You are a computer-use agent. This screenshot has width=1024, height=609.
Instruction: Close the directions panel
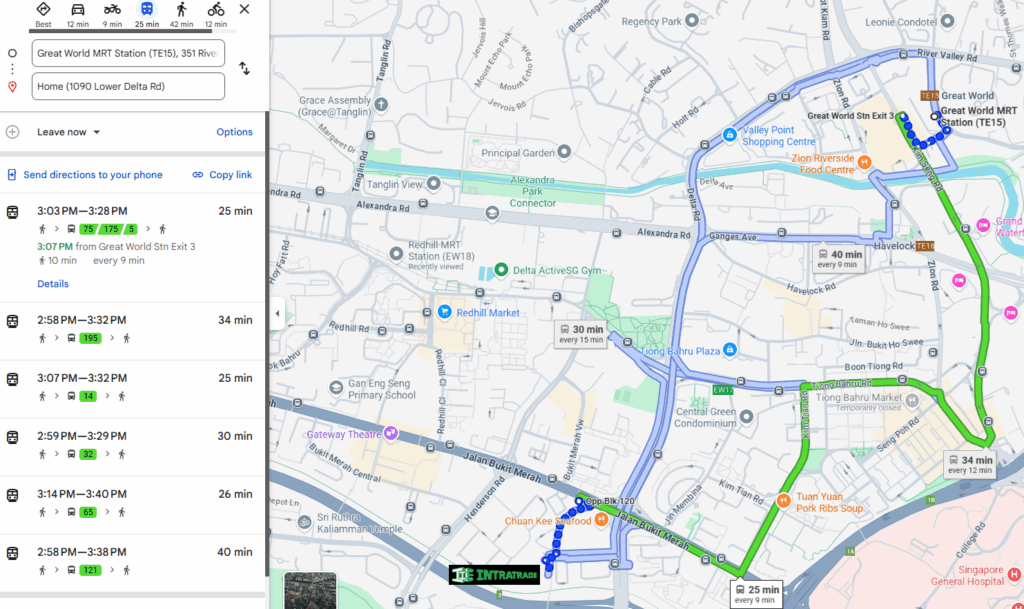tap(244, 9)
